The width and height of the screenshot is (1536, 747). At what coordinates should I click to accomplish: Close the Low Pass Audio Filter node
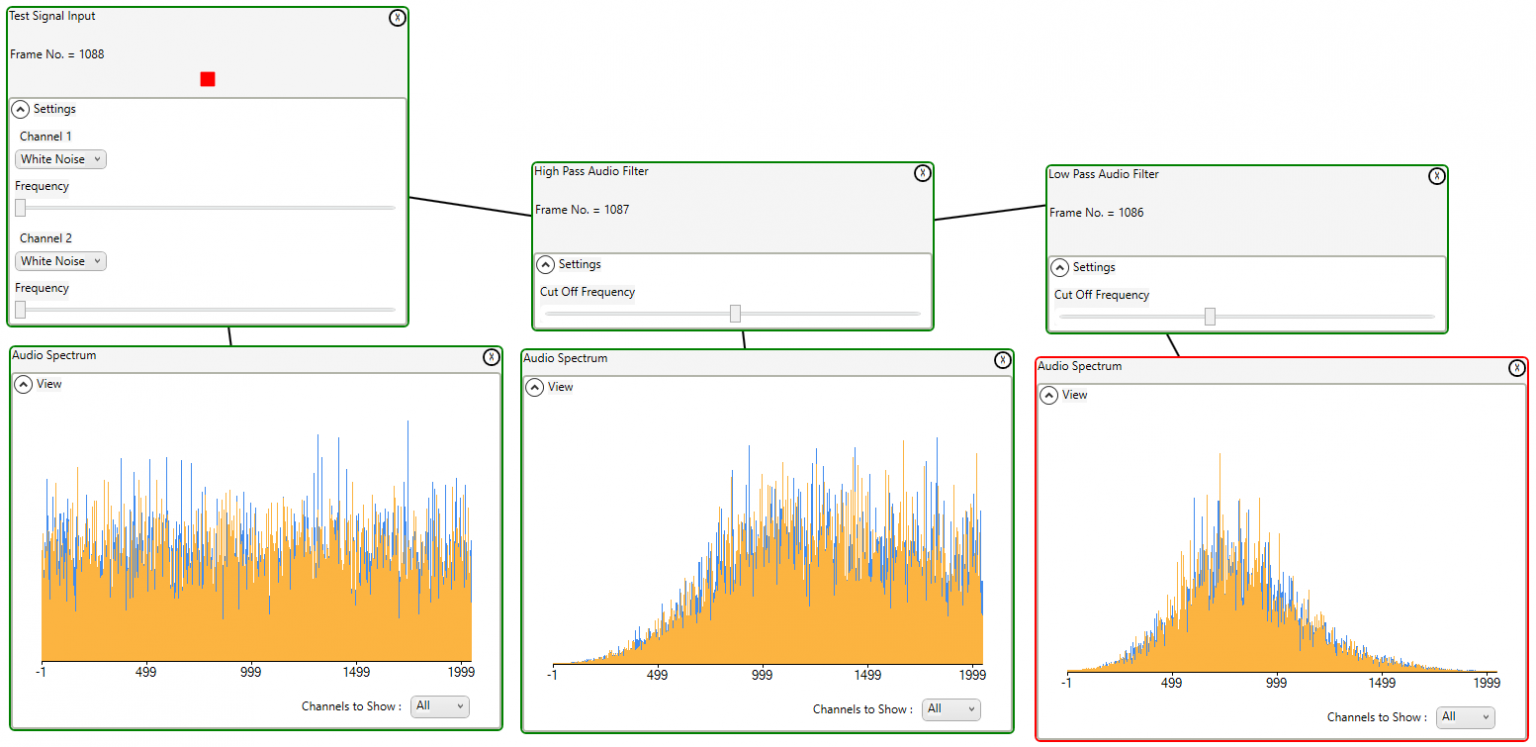[x=1437, y=175]
